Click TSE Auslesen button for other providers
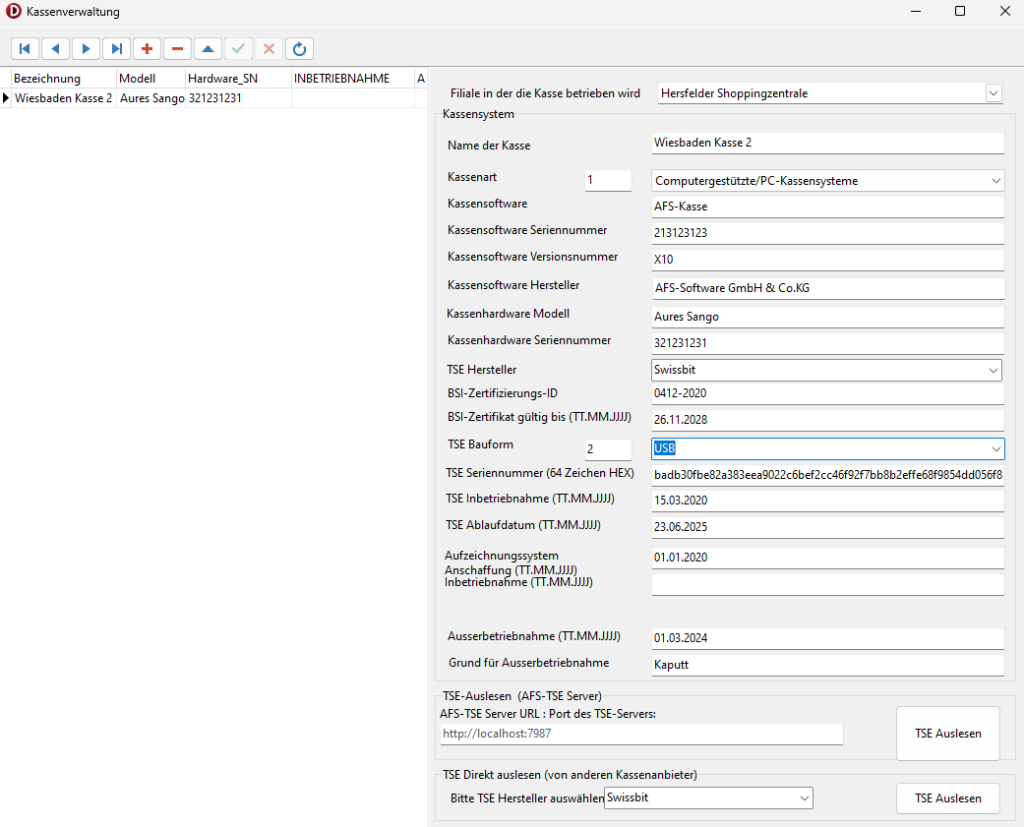Image resolution: width=1024 pixels, height=827 pixels. point(948,798)
